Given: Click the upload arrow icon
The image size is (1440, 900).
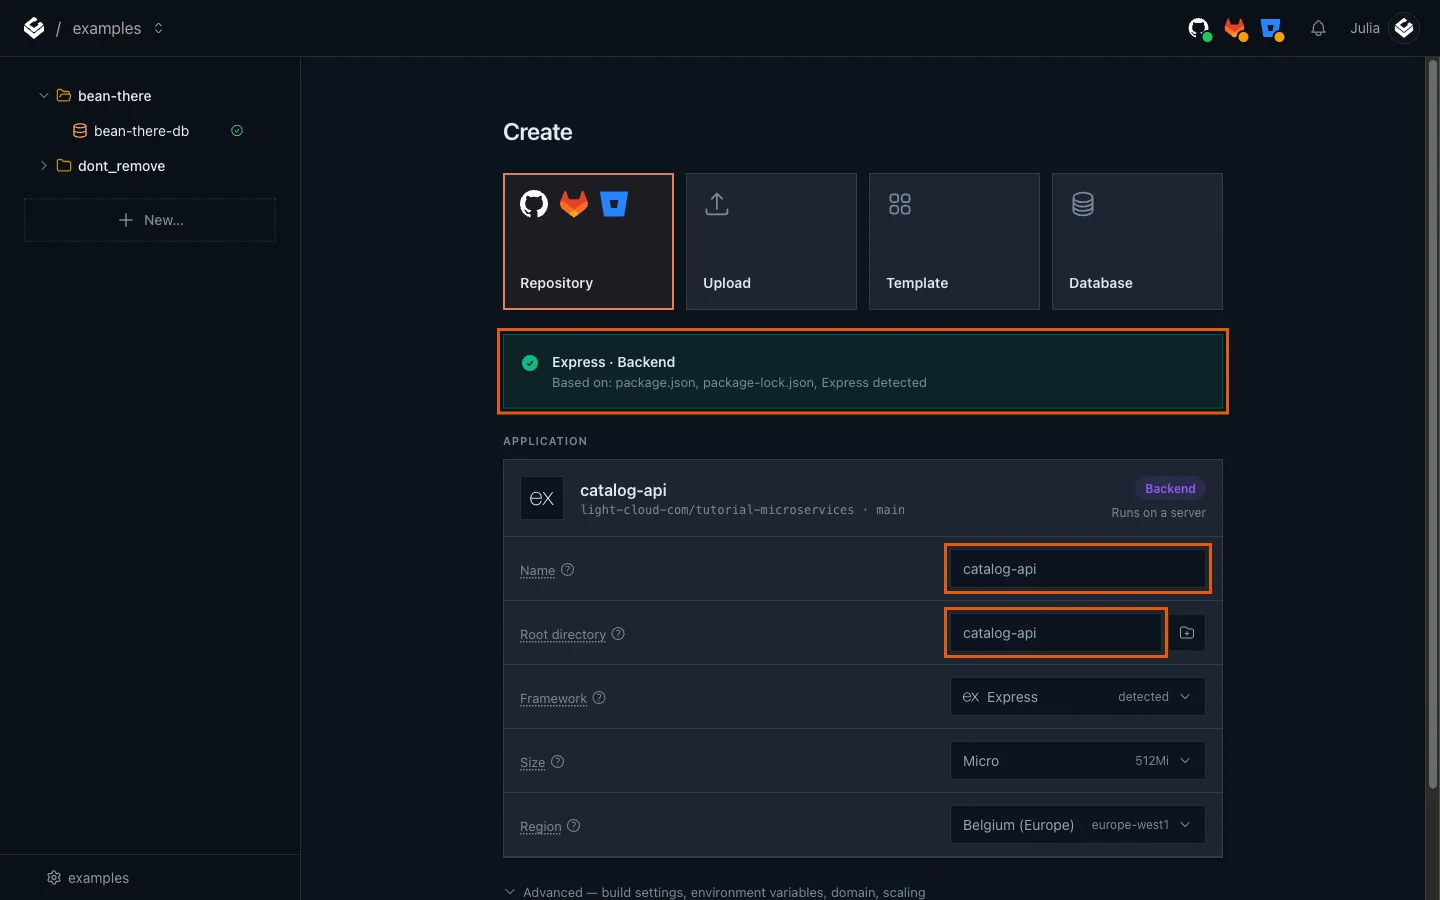Looking at the screenshot, I should click(717, 204).
